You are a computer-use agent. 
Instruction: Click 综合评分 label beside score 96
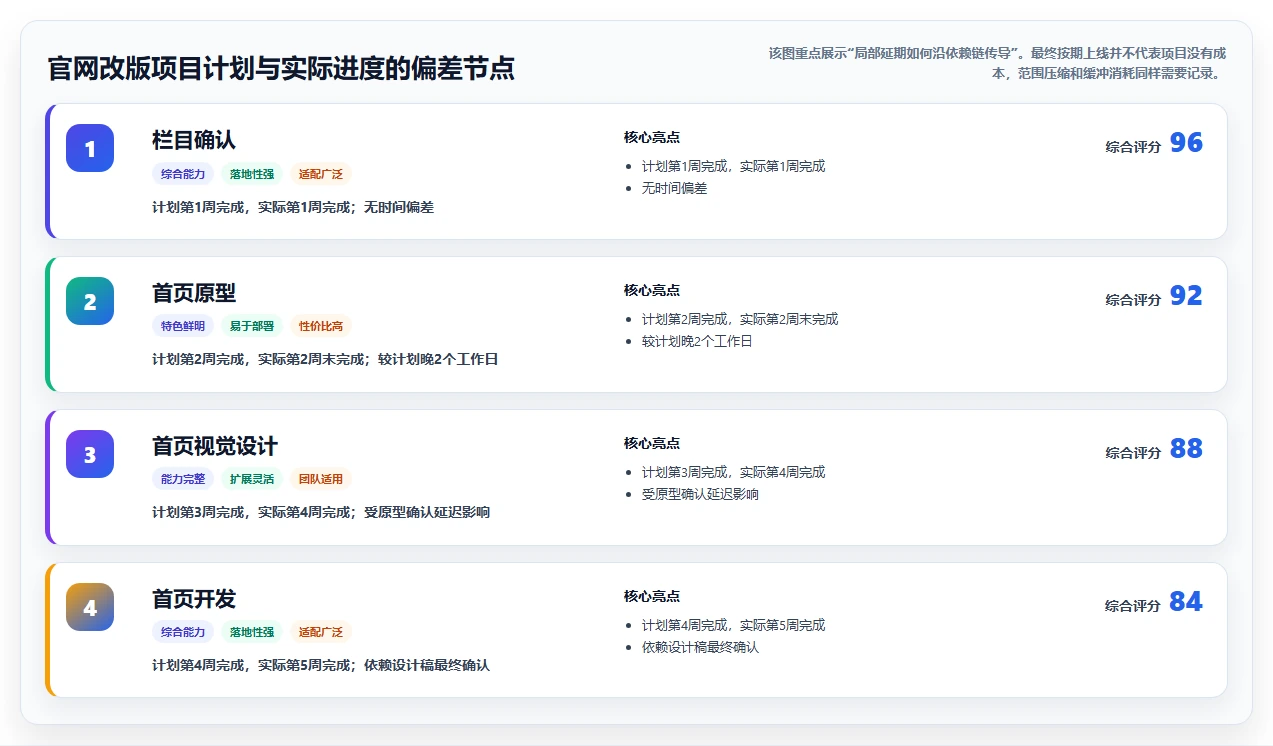coord(1133,147)
